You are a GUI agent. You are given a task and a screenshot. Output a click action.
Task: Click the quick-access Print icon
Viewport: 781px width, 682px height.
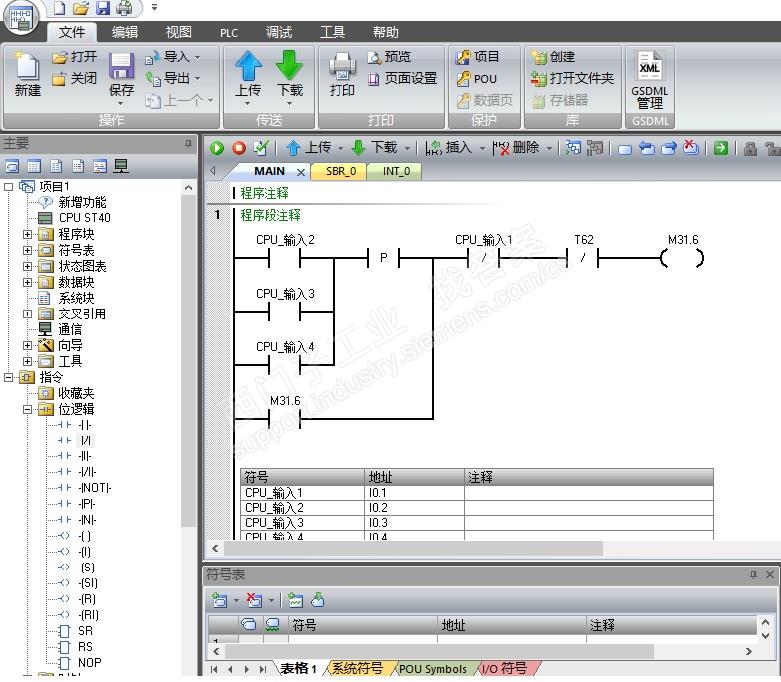click(x=124, y=7)
